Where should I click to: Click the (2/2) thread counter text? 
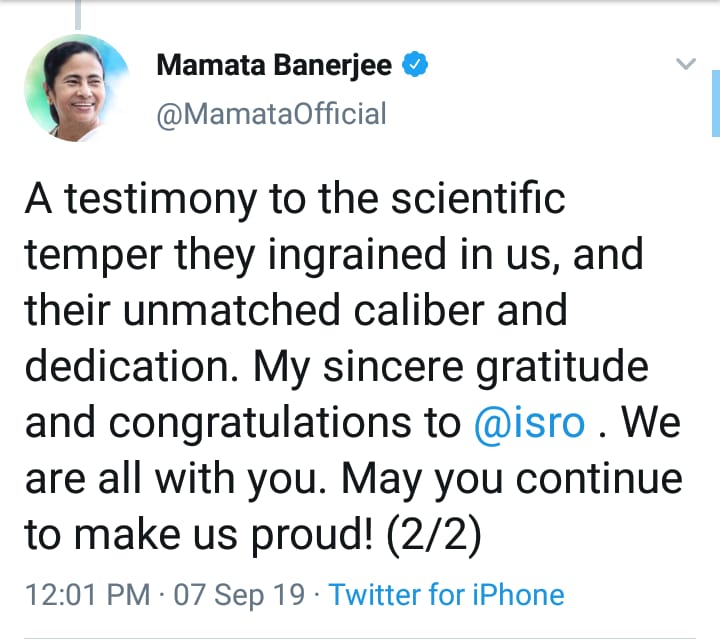[434, 535]
